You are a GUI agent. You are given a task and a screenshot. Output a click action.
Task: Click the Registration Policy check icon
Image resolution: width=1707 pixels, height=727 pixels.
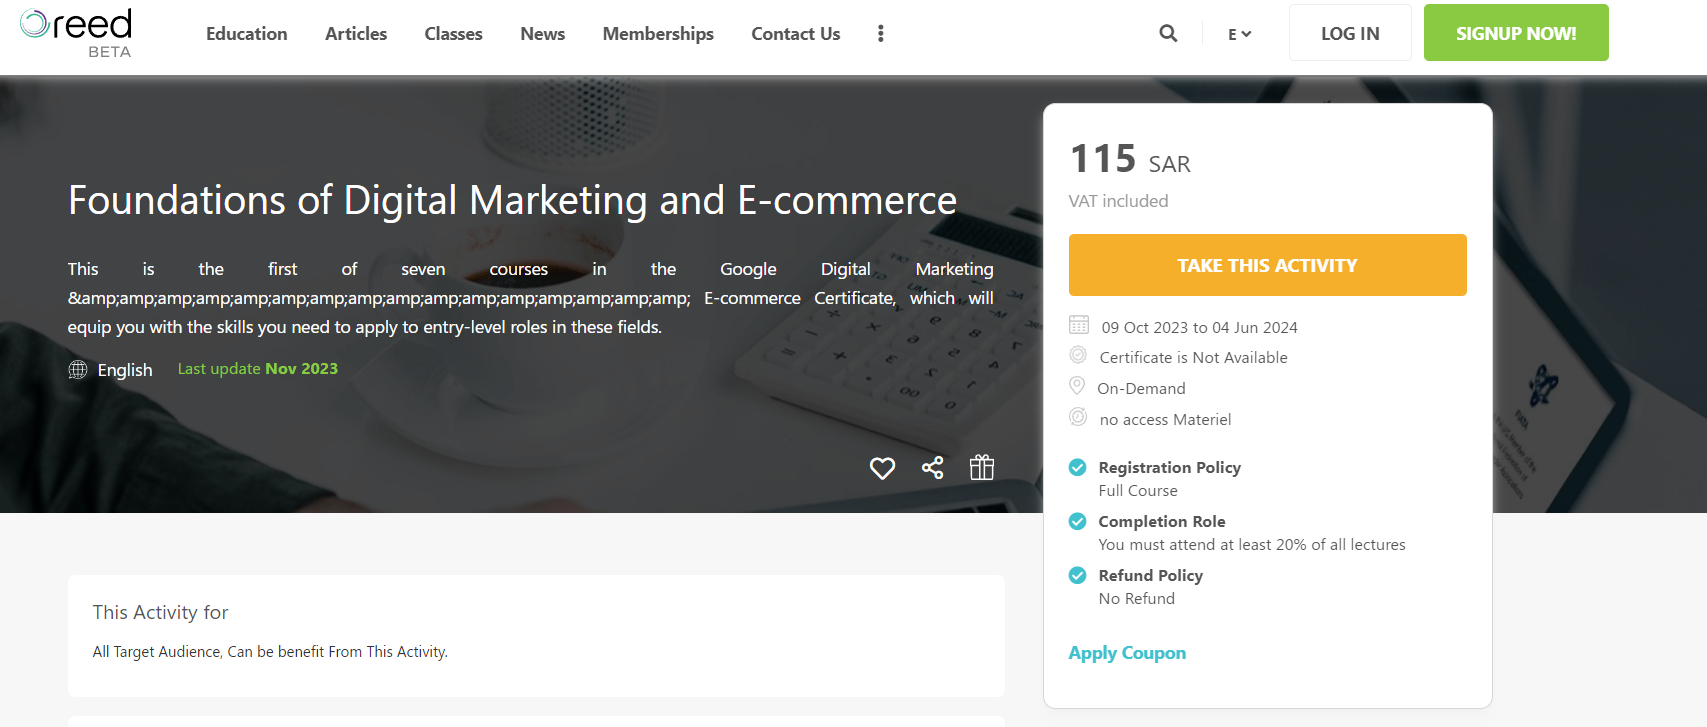click(x=1078, y=467)
